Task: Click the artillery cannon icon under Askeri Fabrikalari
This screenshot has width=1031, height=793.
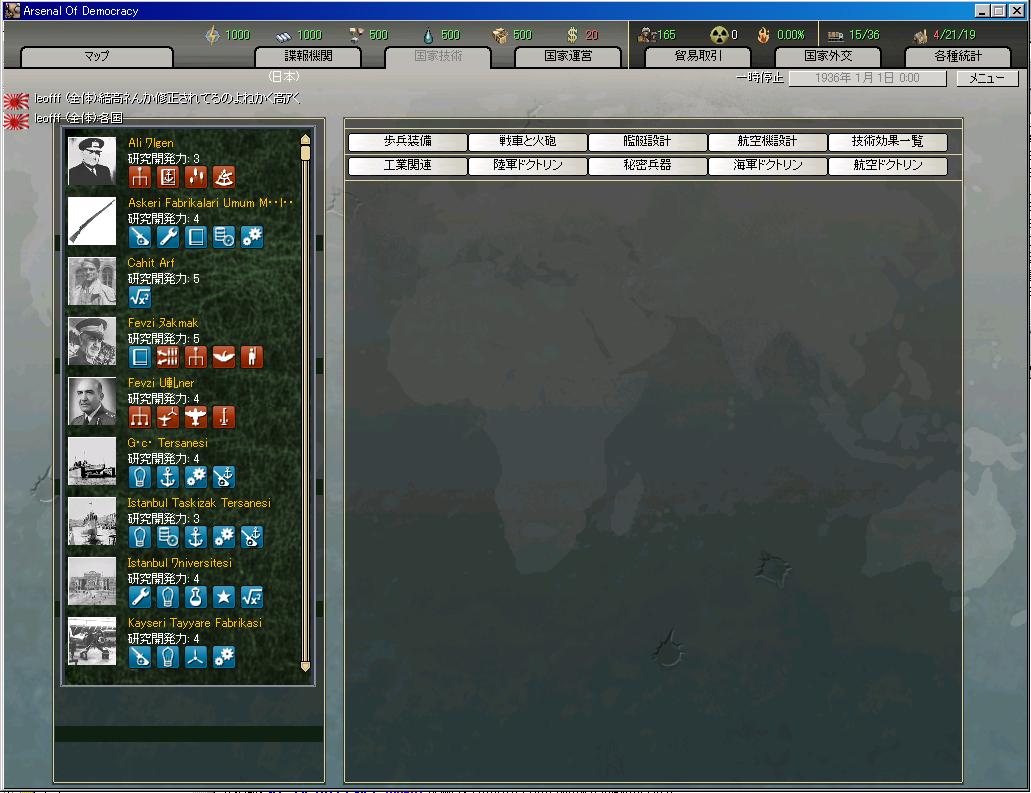Action: point(139,236)
